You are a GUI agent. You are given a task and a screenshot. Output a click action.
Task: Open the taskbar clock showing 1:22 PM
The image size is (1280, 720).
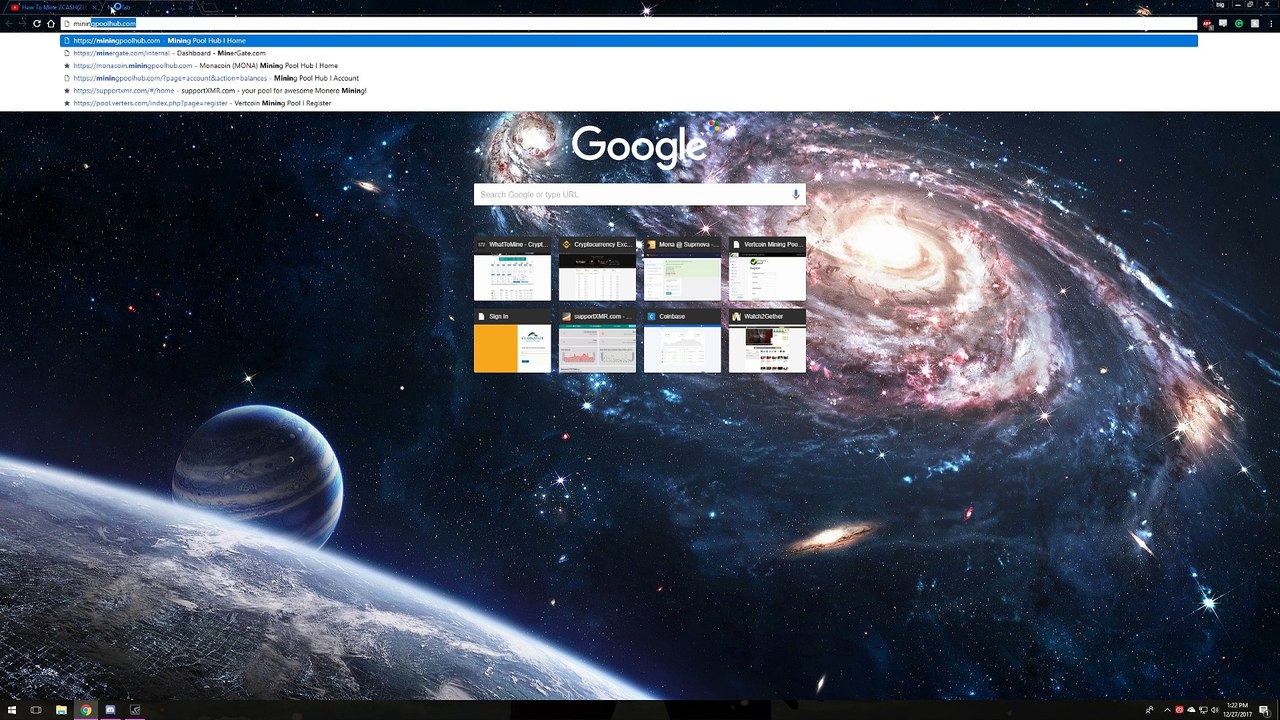[x=1236, y=710]
